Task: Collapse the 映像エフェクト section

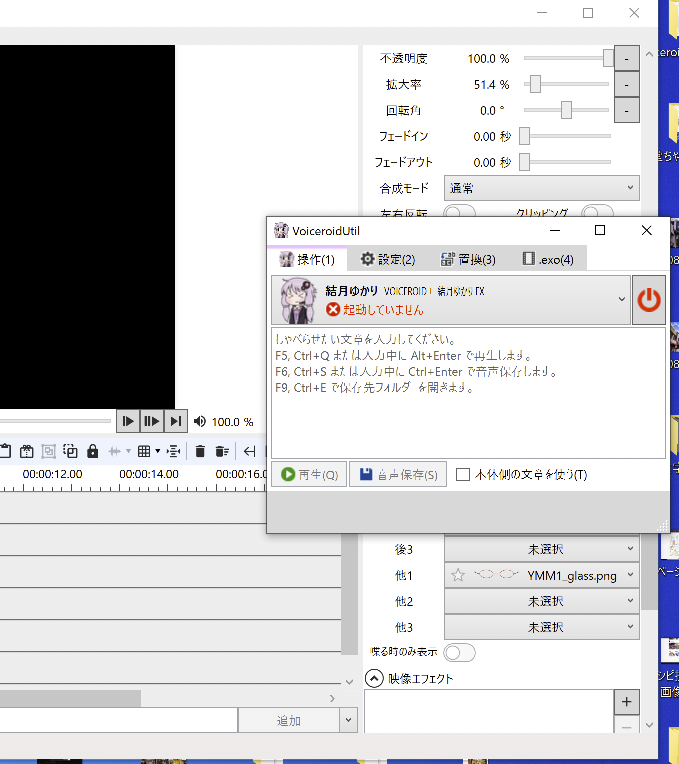Action: coord(374,678)
